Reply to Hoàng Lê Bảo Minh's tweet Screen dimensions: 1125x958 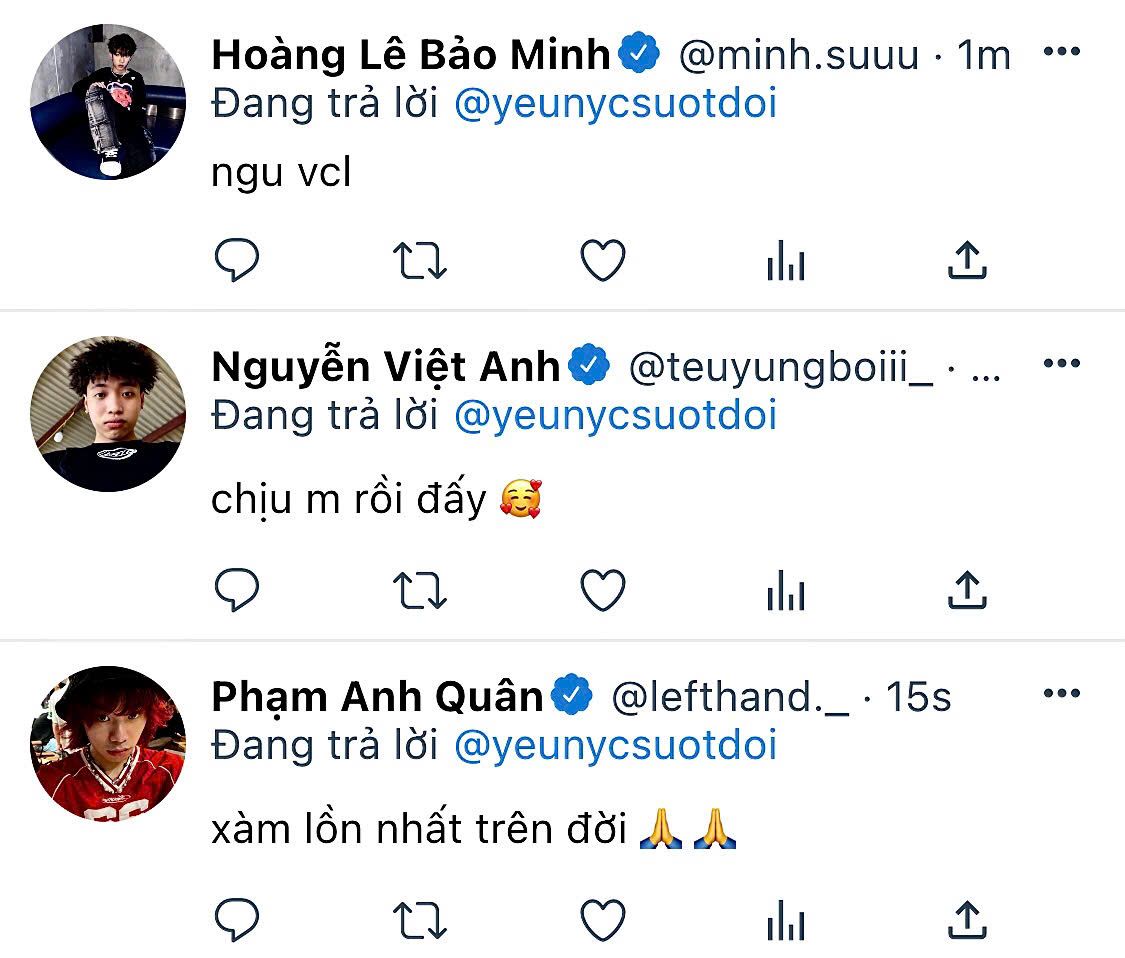[237, 261]
